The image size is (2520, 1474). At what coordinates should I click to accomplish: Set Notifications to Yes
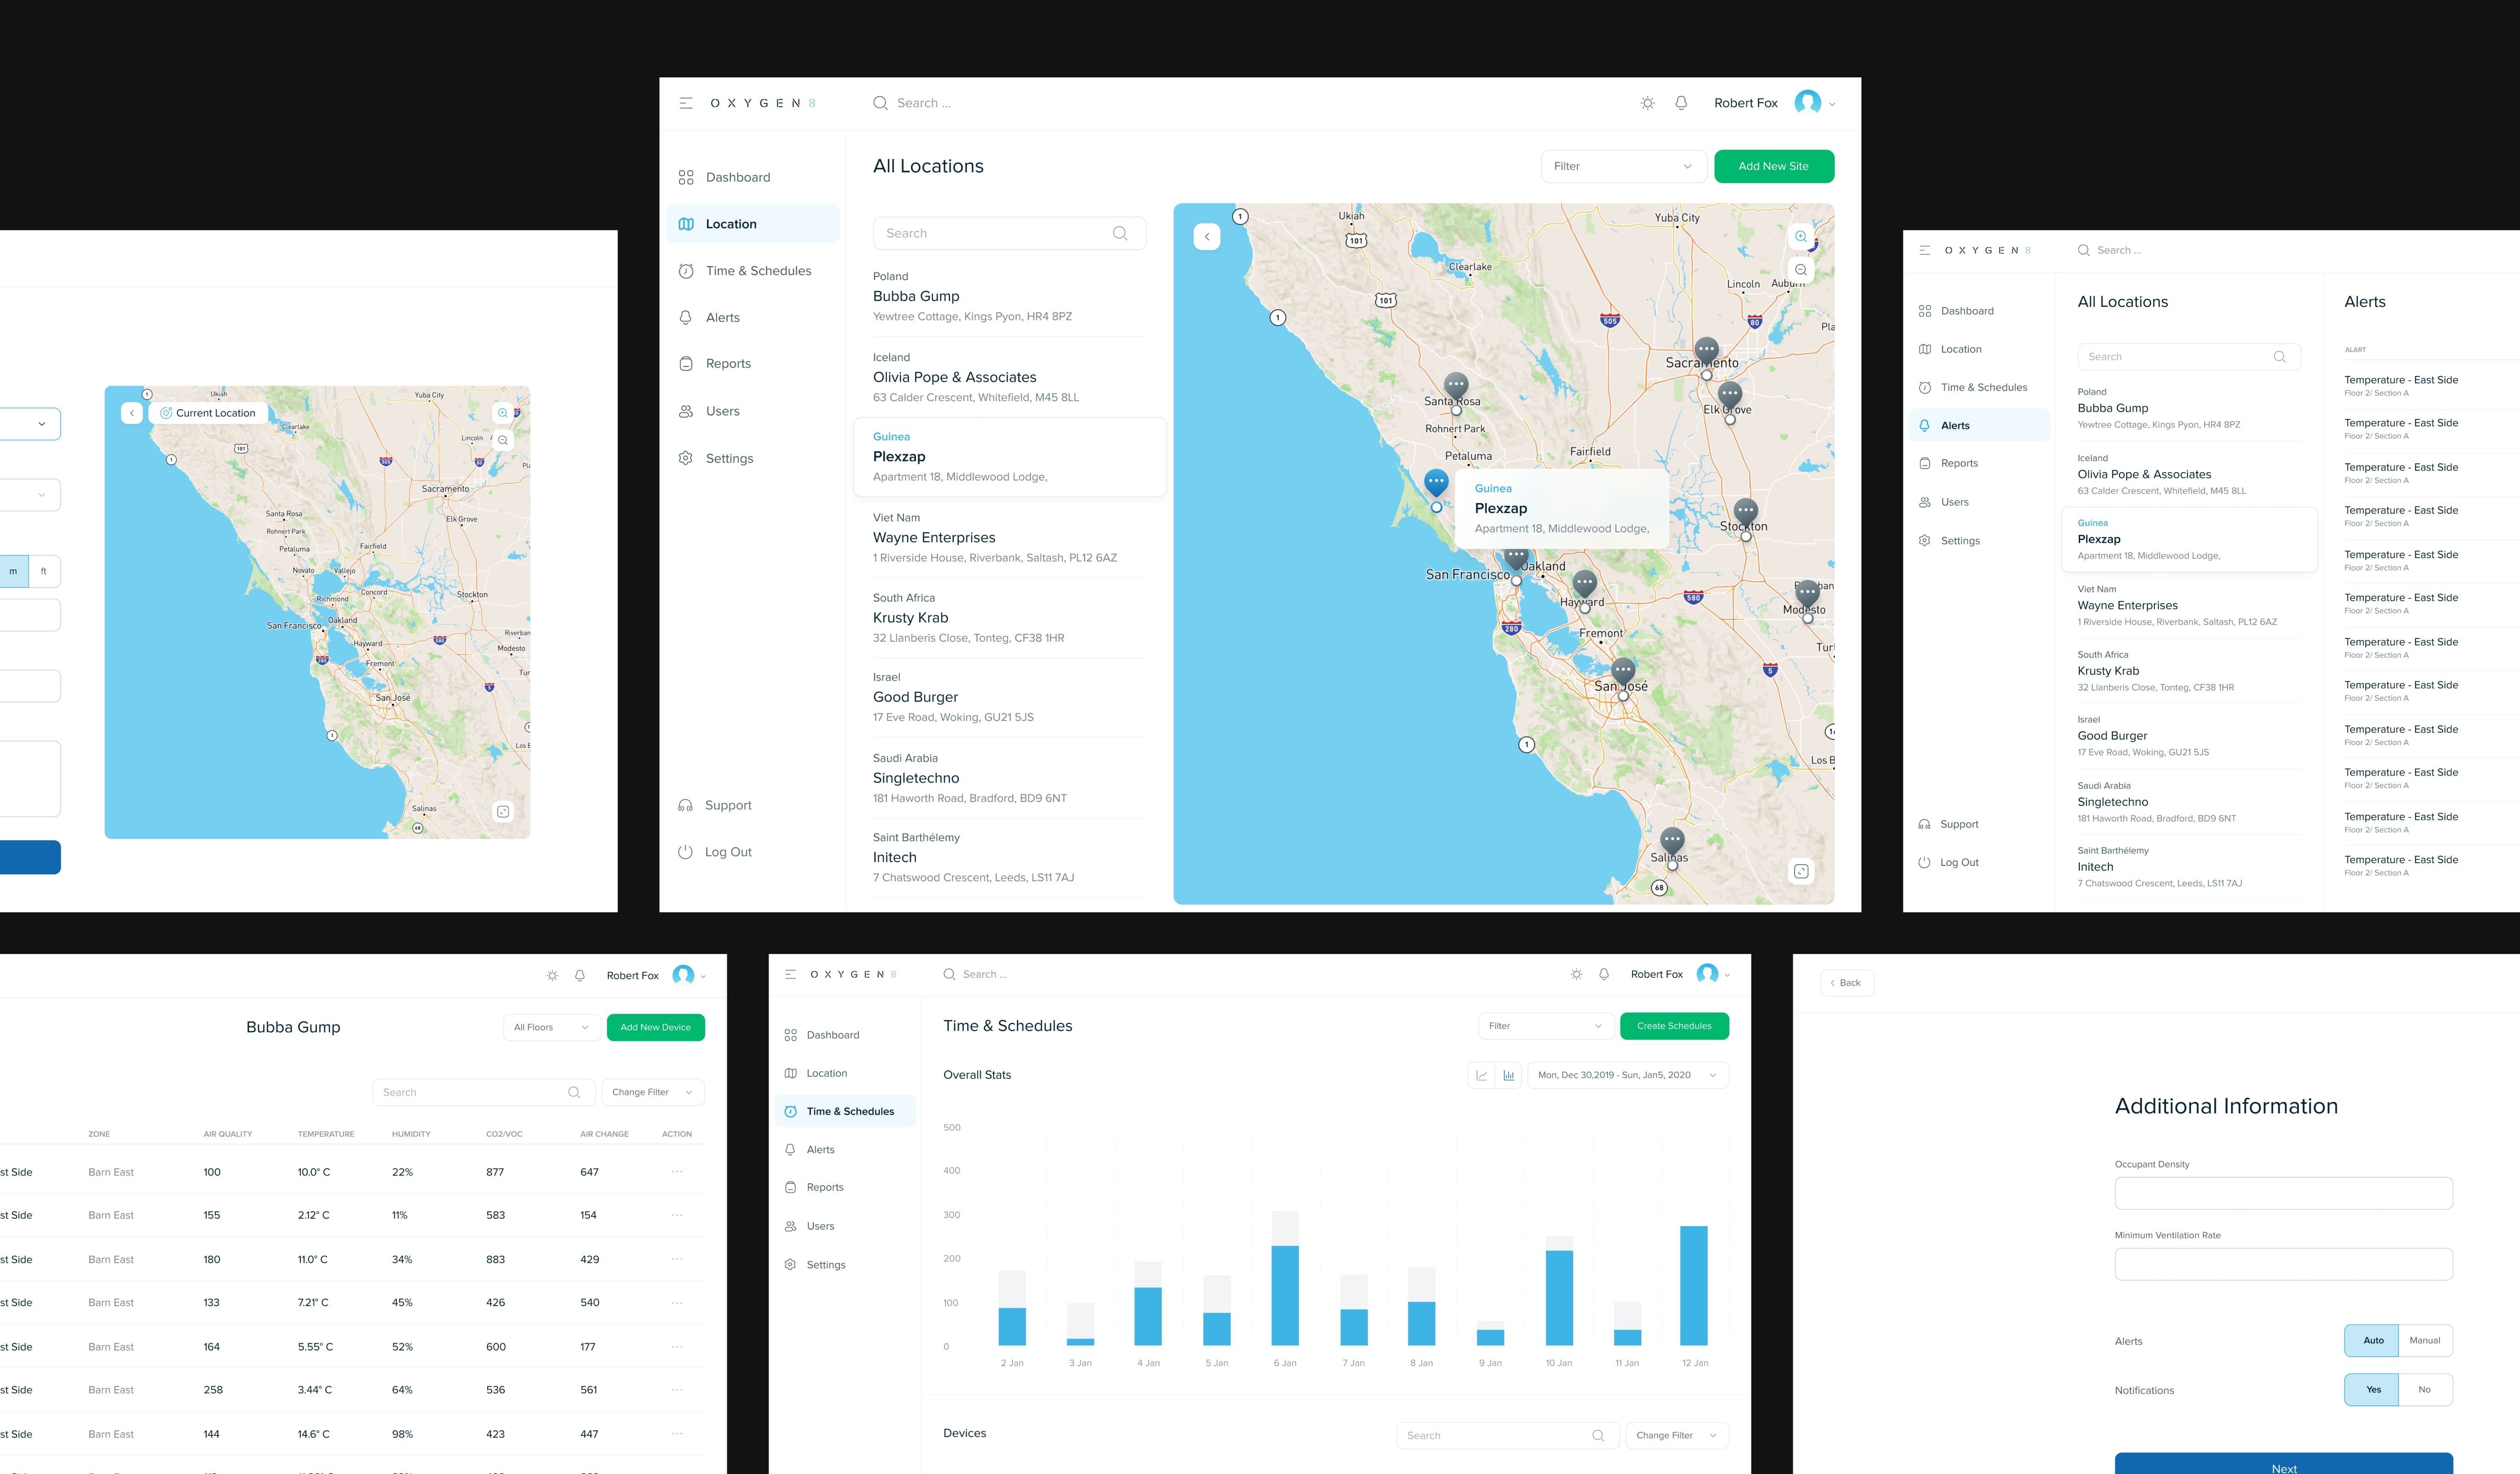point(2372,1390)
